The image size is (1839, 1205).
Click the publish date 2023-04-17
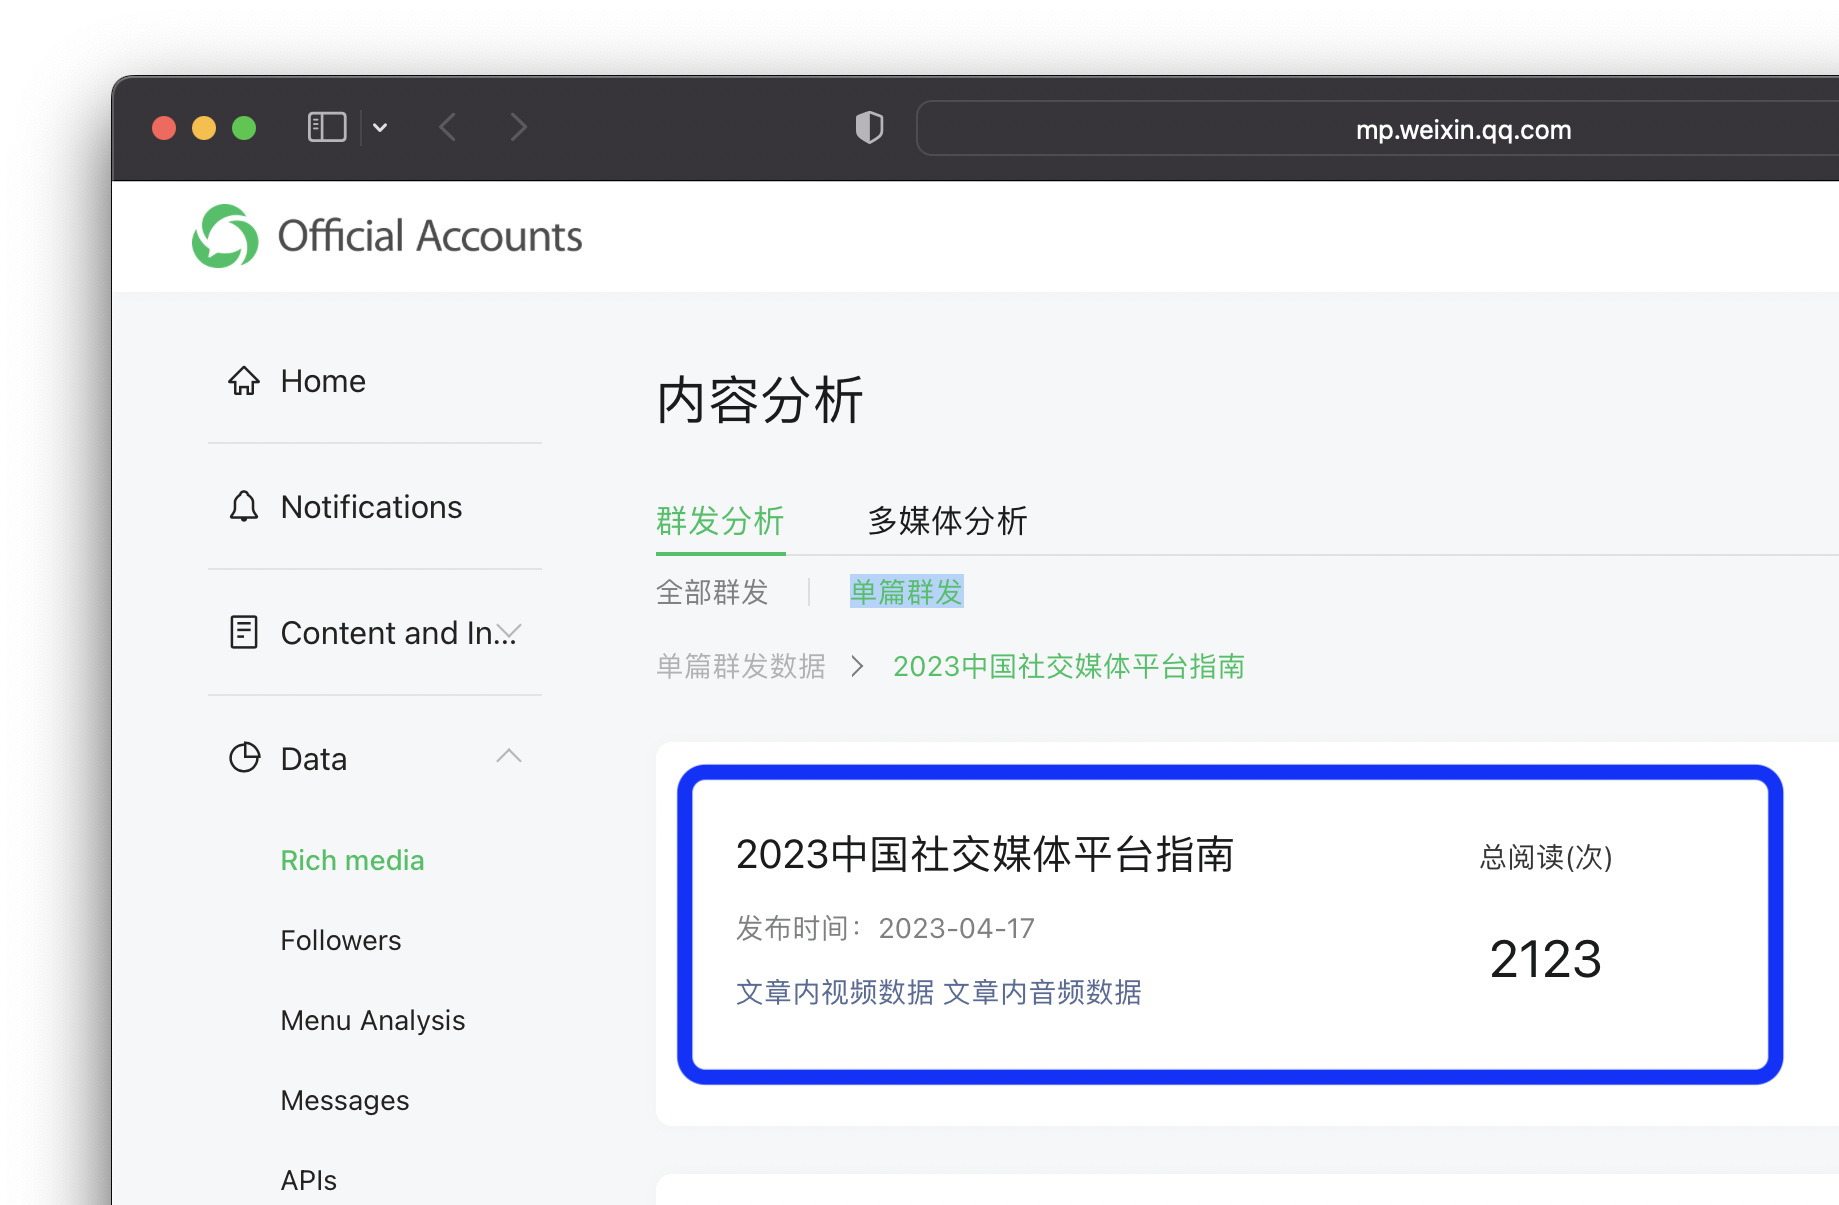(956, 928)
